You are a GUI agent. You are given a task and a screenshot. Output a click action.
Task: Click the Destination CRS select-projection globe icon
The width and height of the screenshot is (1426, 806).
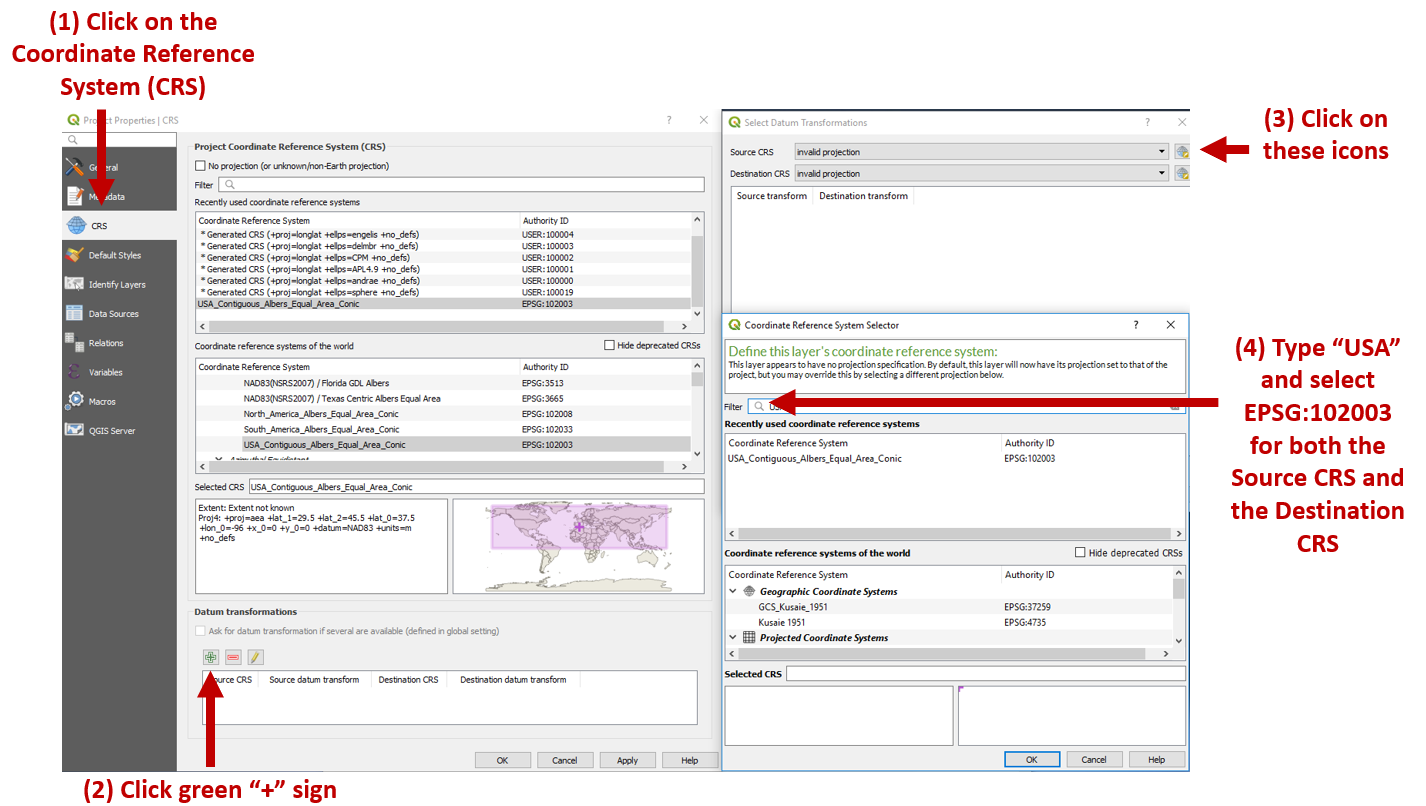[x=1182, y=174]
